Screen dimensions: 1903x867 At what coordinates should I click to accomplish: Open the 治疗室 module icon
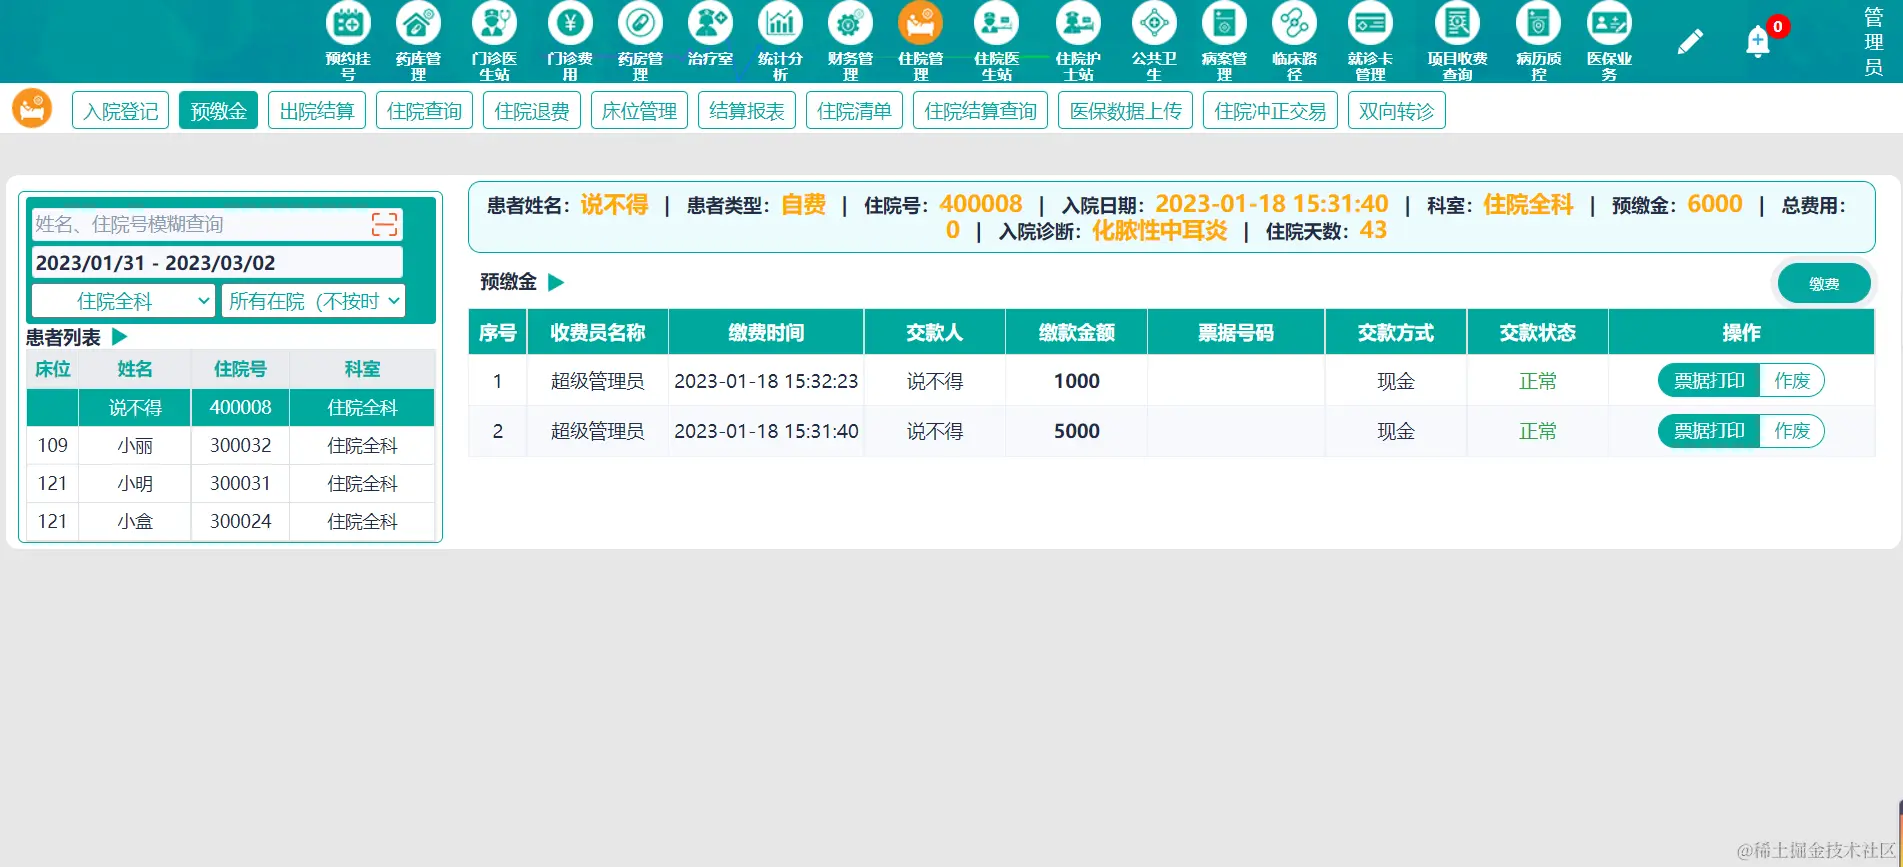point(710,24)
